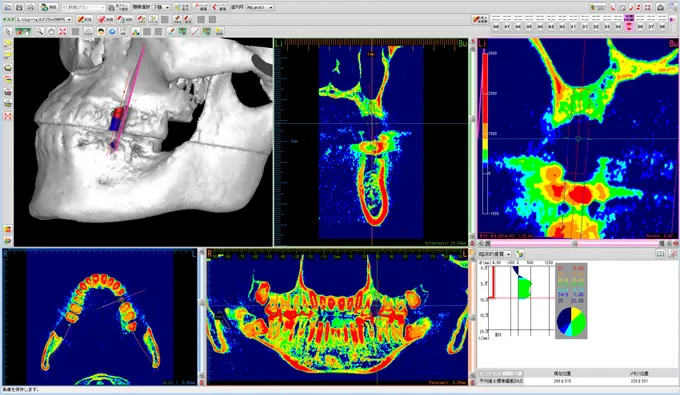680x395 pixels.
Task: Select tooth number 41 button
Action: tap(573, 26)
